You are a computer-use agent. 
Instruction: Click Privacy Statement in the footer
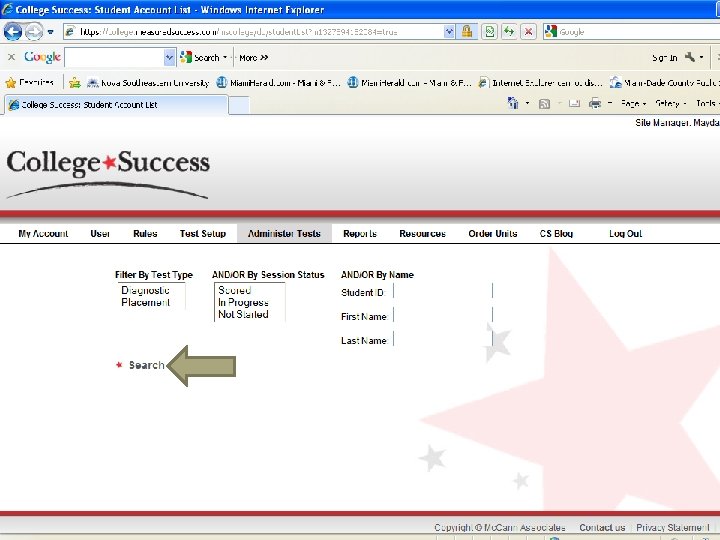(673, 527)
